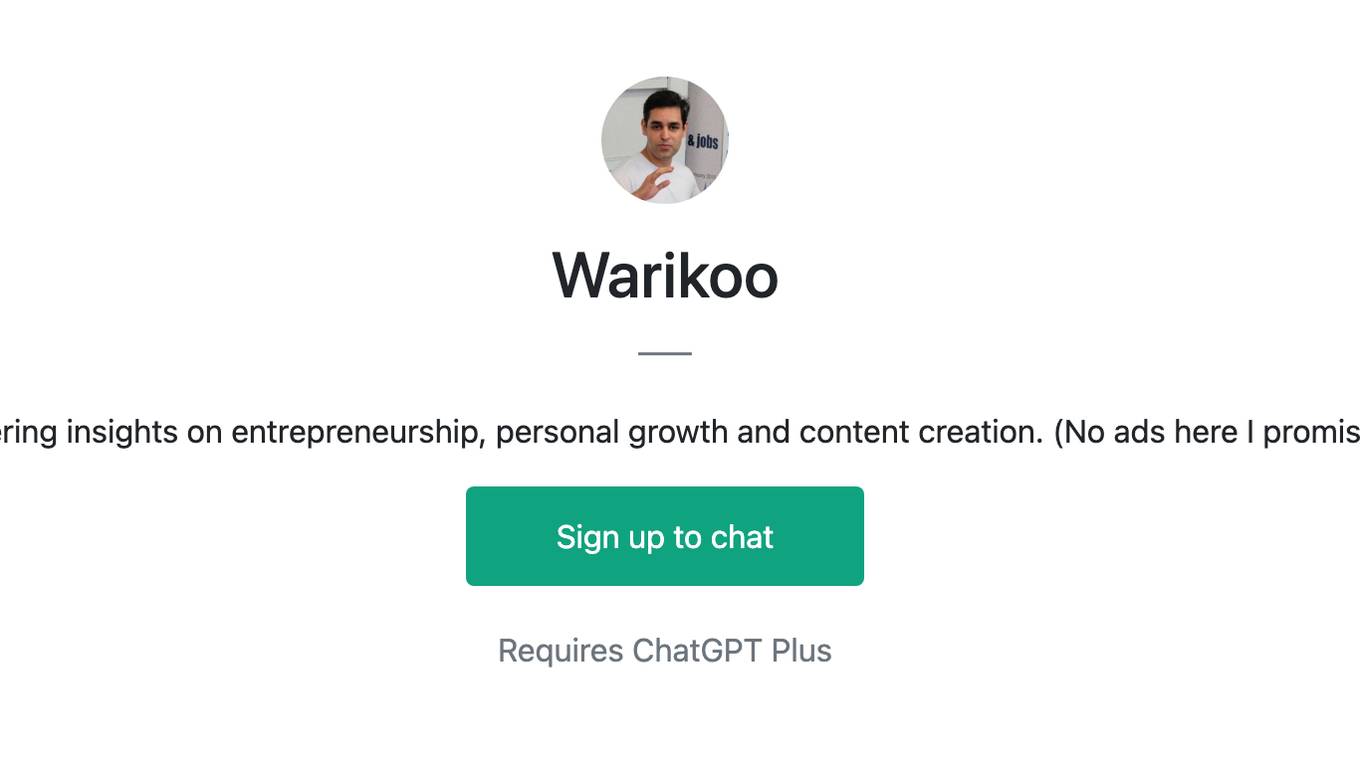The width and height of the screenshot is (1360, 764).
Task: Click the word 'Requires' below the button
Action: 561,650
